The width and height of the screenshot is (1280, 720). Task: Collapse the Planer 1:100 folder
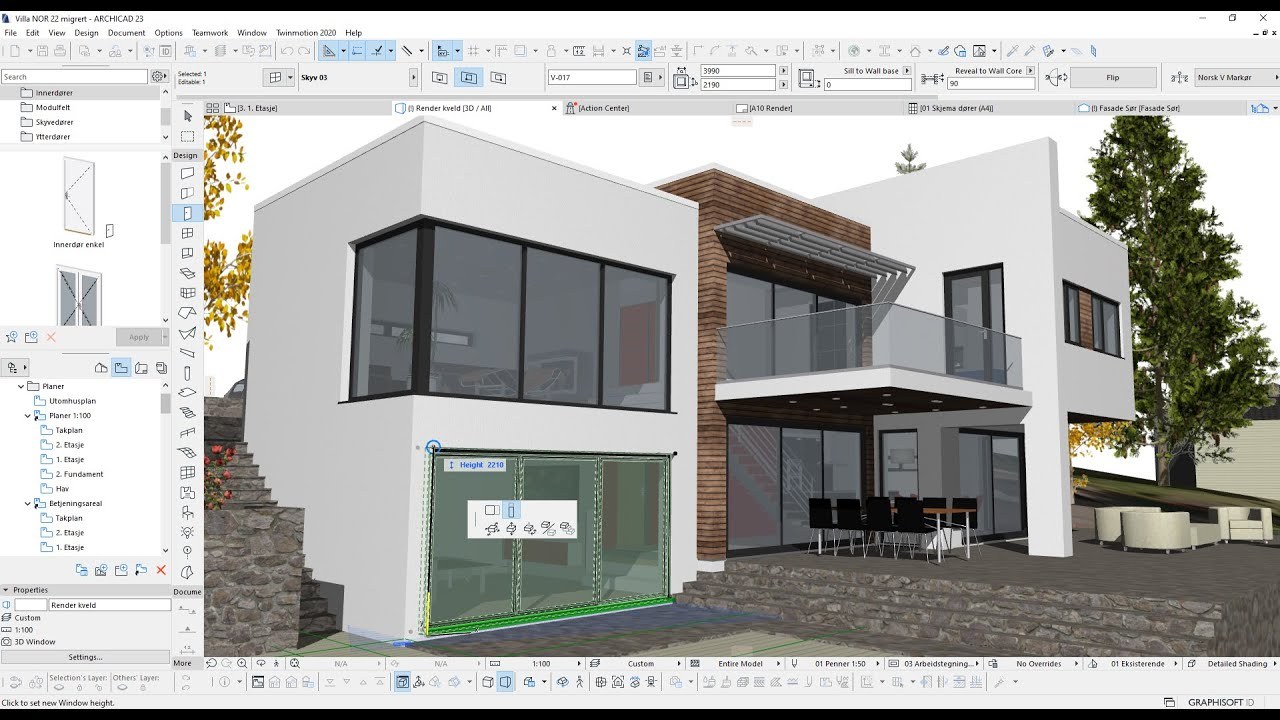[28, 415]
